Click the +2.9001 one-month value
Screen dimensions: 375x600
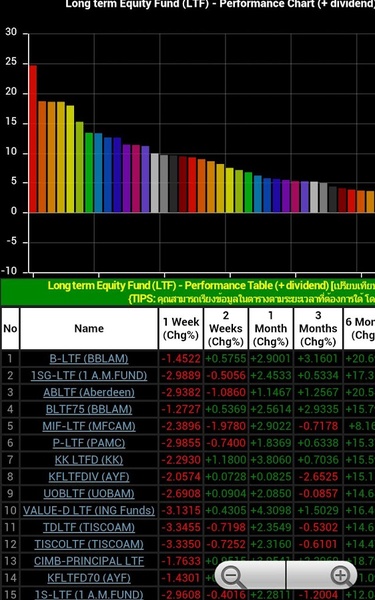pos(271,359)
